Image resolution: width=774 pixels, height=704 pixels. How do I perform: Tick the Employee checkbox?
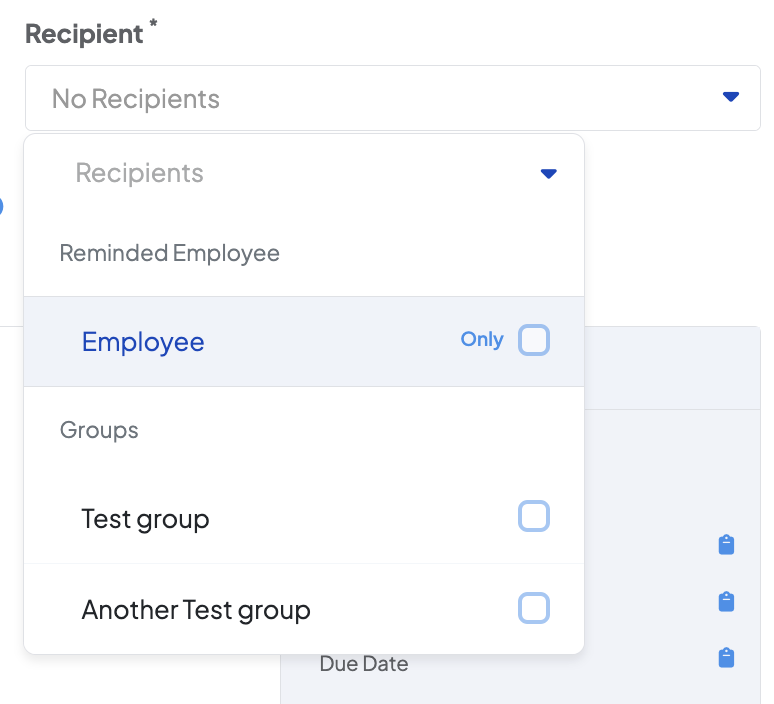click(x=534, y=341)
